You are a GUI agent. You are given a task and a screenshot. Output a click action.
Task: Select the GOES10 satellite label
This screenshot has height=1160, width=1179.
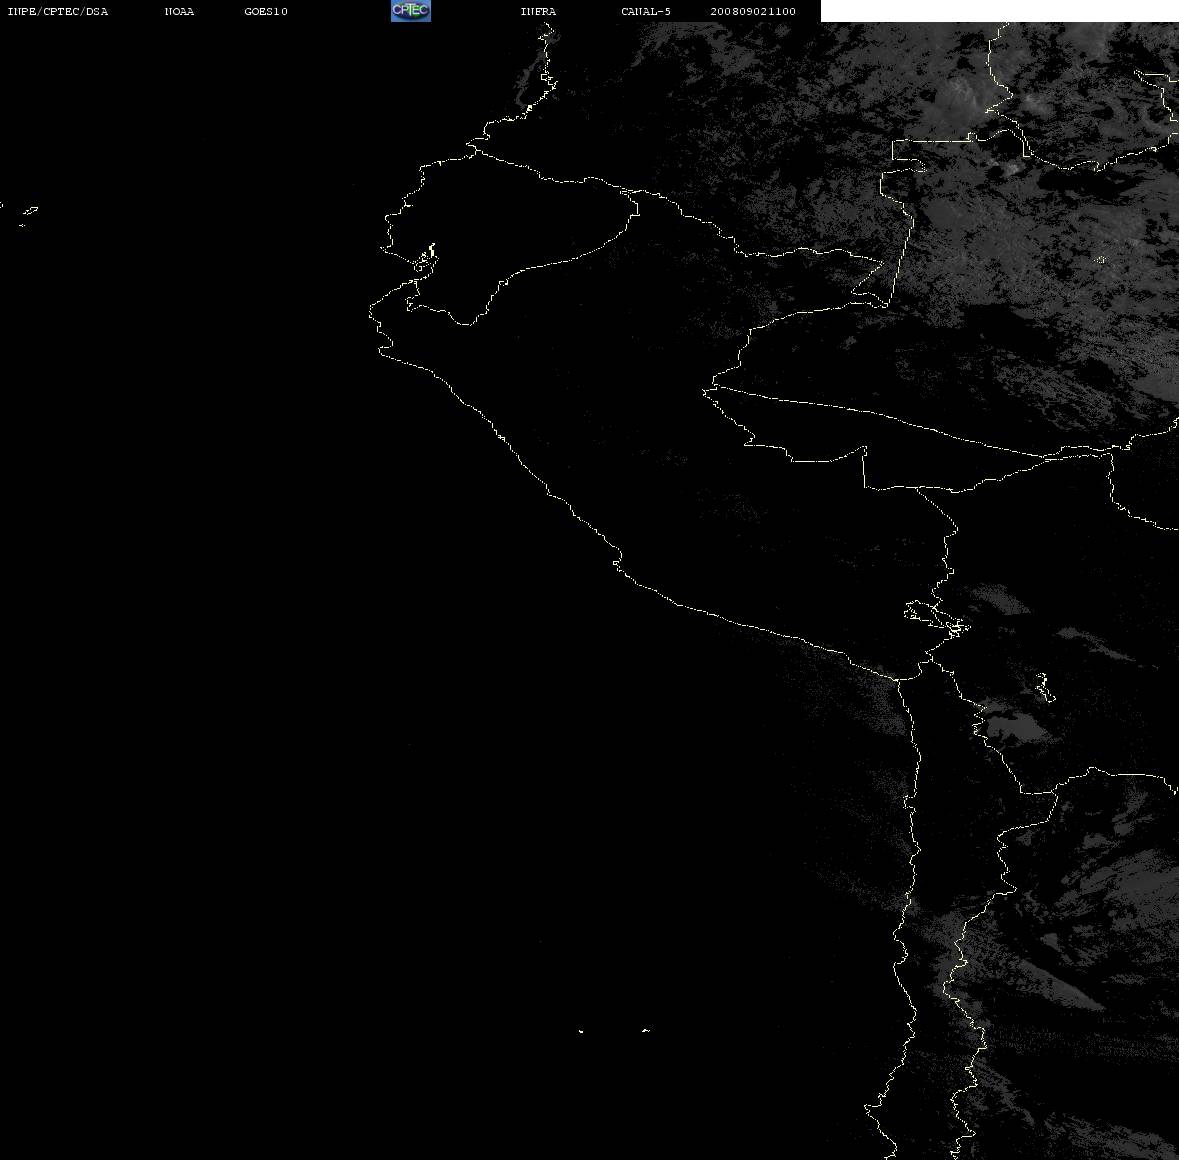(x=265, y=11)
